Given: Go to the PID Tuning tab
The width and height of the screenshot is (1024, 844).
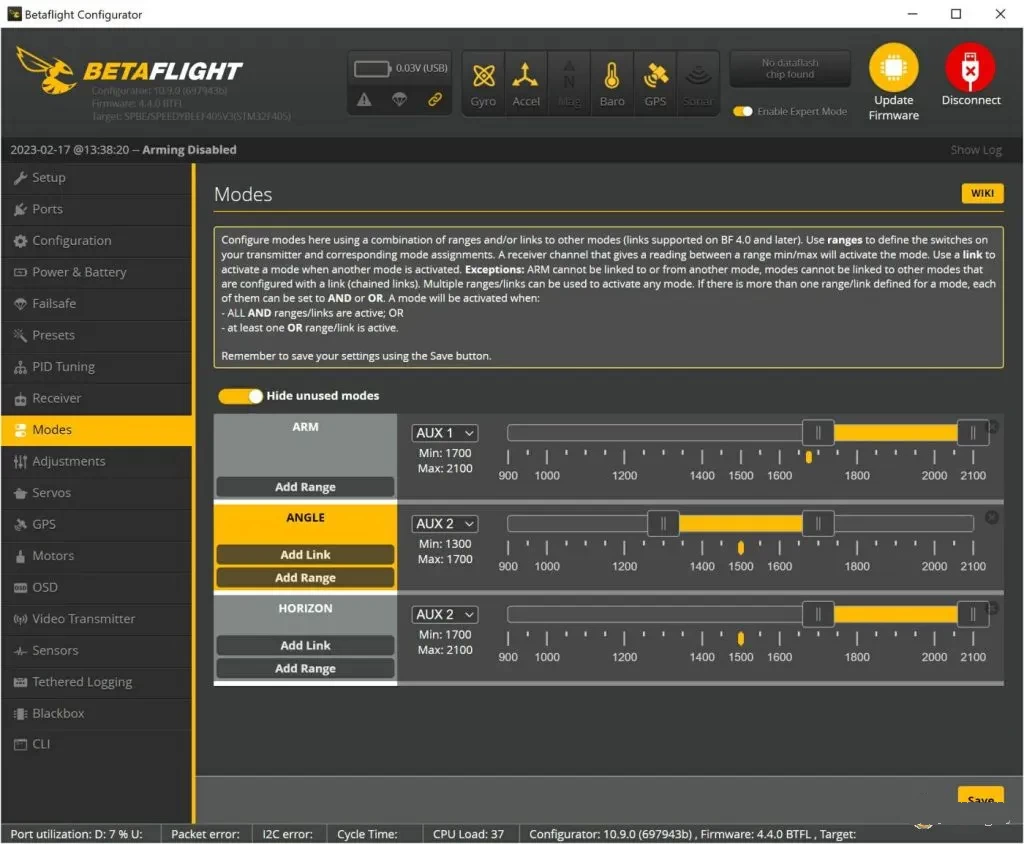Looking at the screenshot, I should 97,366.
